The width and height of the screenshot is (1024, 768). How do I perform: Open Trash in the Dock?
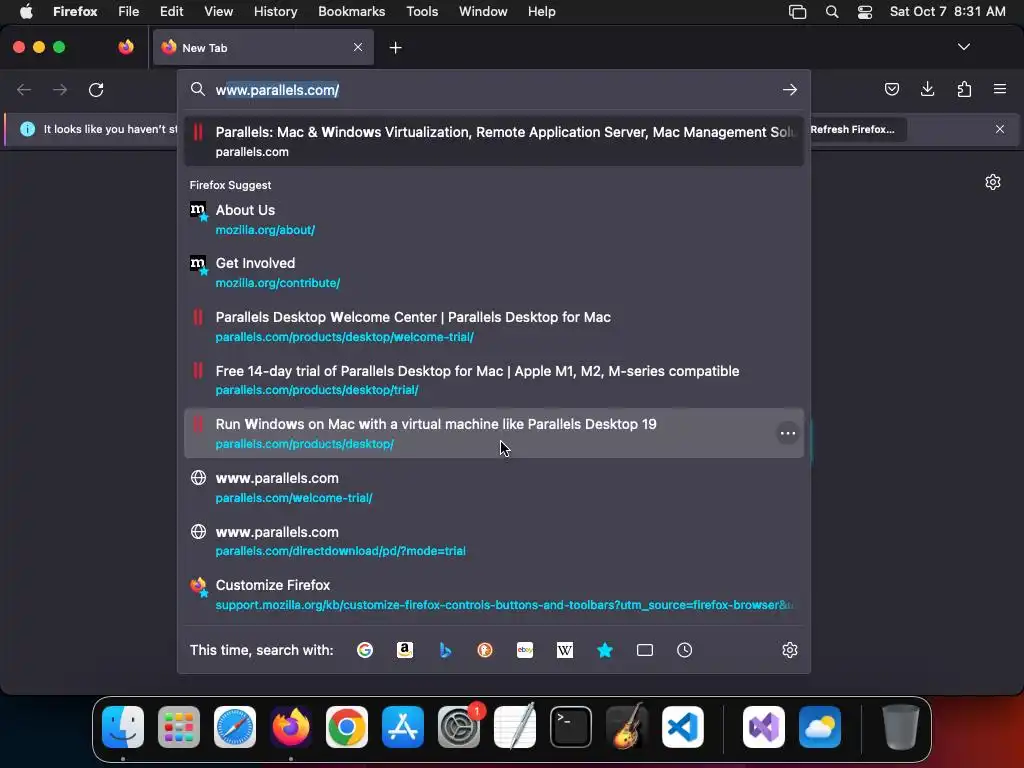901,726
